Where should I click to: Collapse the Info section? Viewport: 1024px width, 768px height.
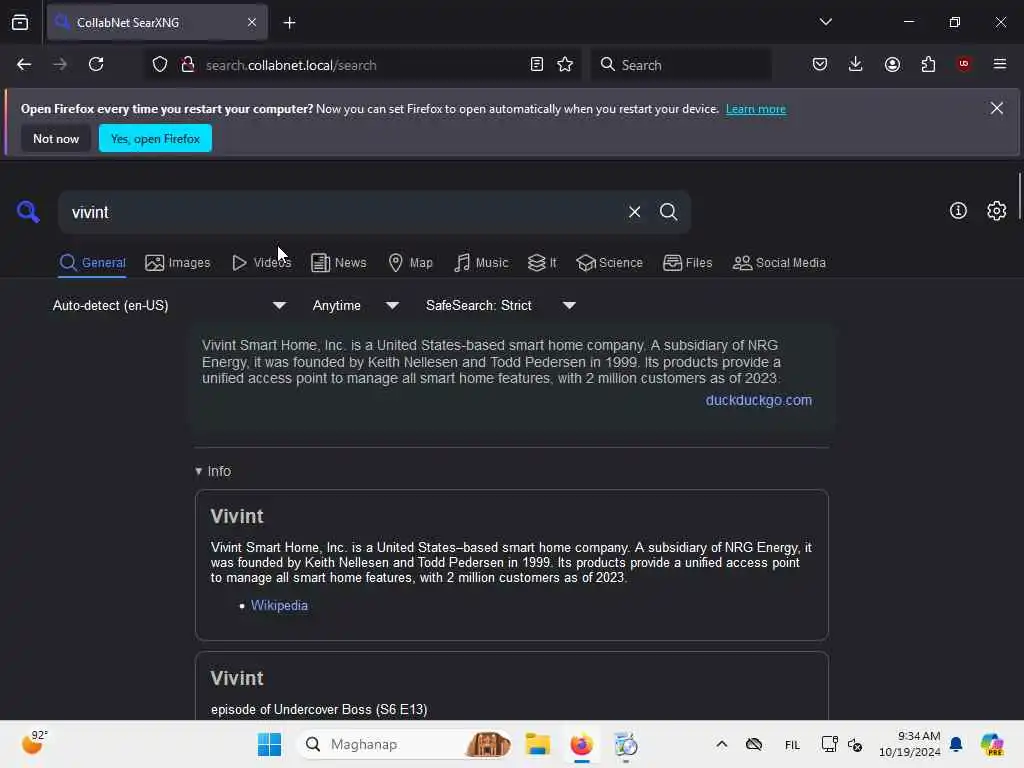(x=213, y=471)
